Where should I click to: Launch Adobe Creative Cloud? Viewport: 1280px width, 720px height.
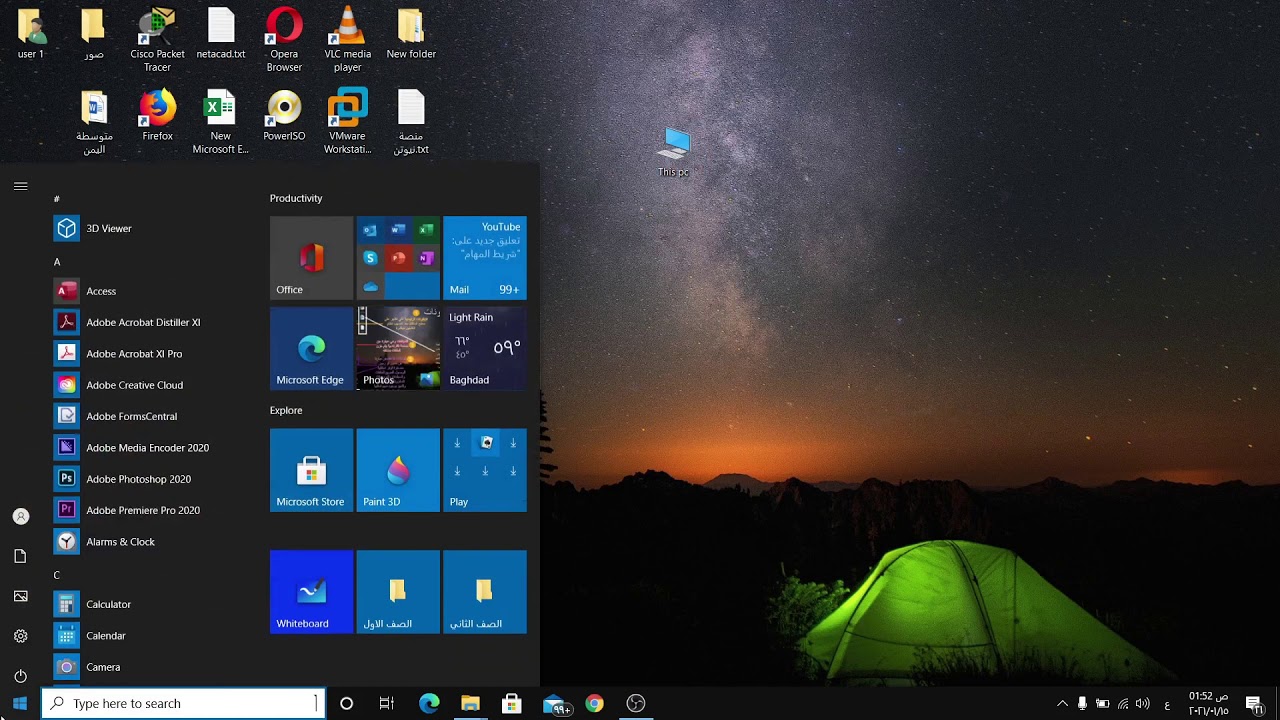pos(145,385)
